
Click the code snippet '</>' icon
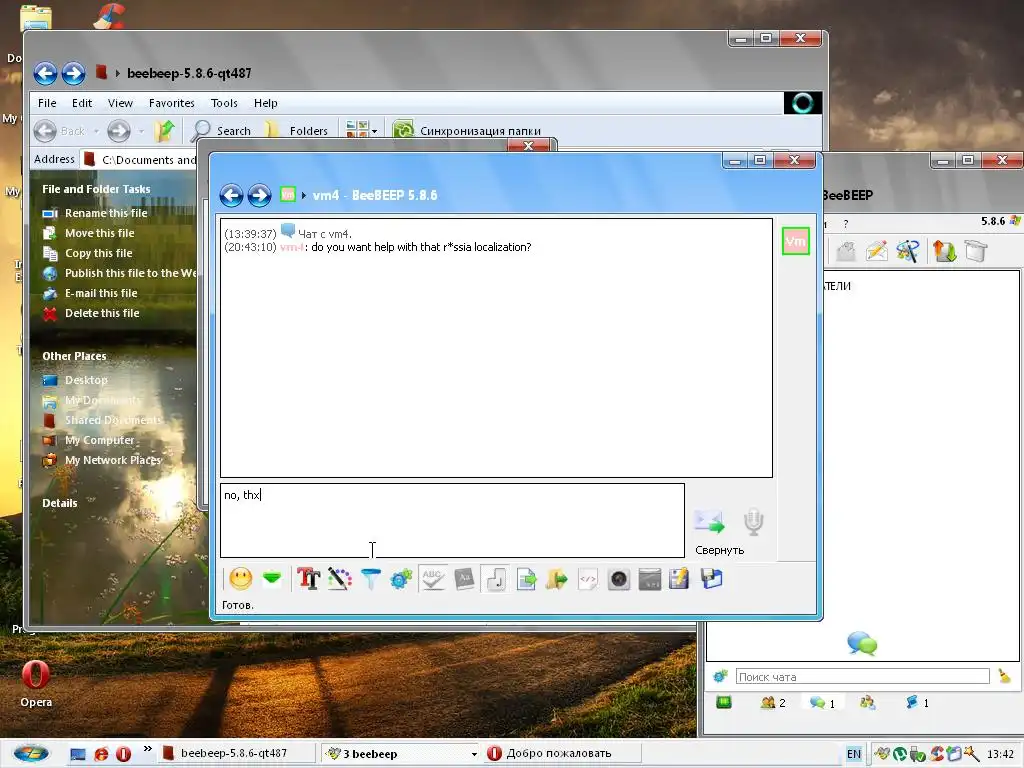pyautogui.click(x=588, y=579)
